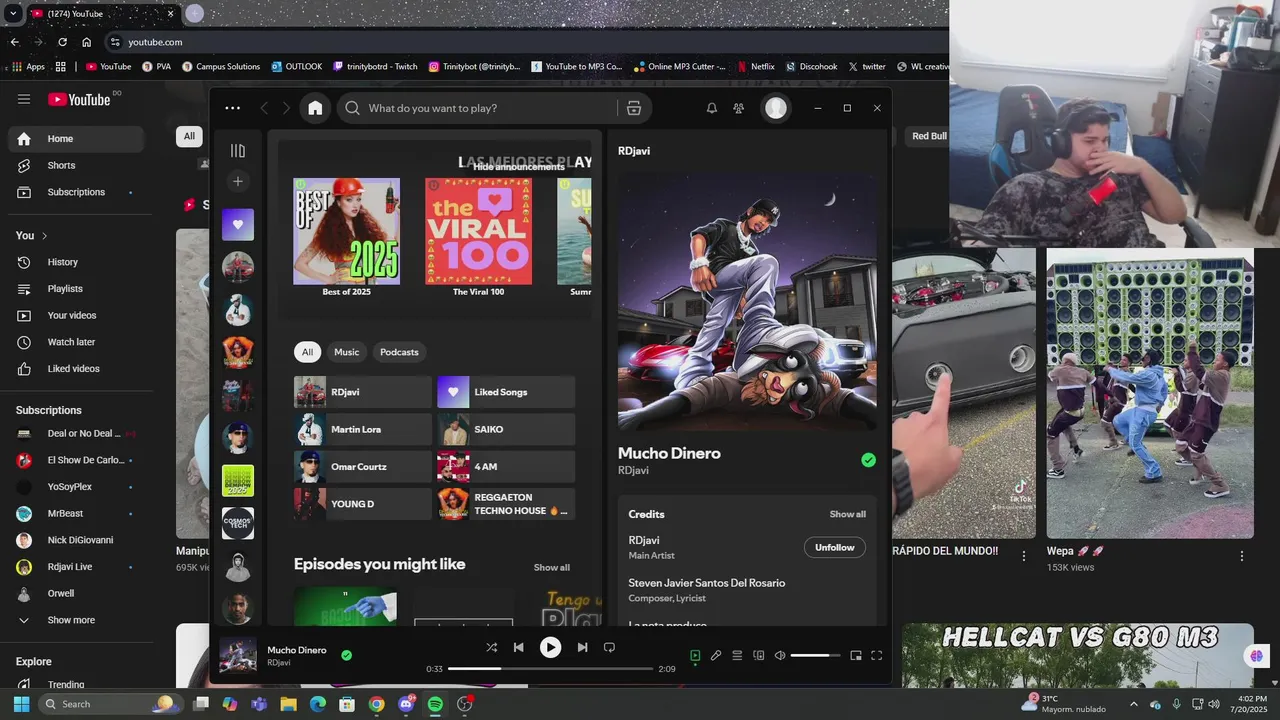Select the Podcasts filter chip
Screen dimensions: 1280x720
pos(399,352)
